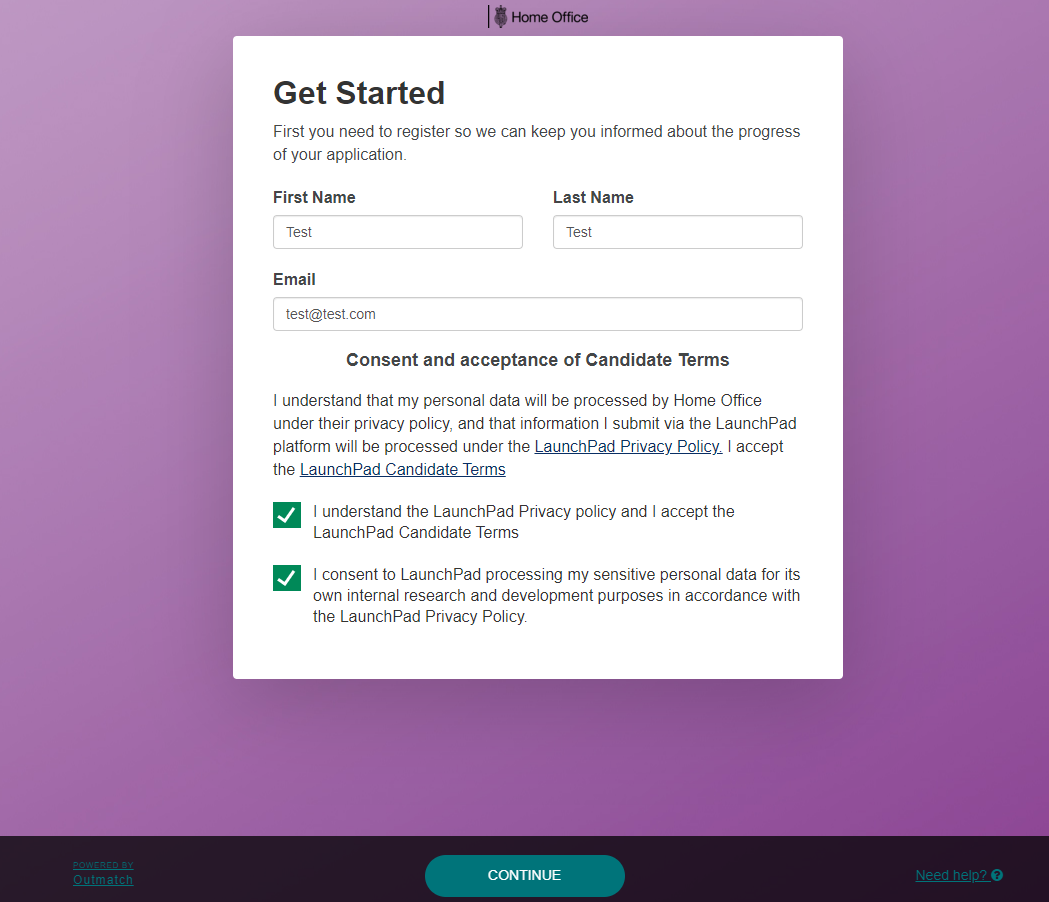
Task: Focus the First Name input field
Action: pyautogui.click(x=398, y=232)
